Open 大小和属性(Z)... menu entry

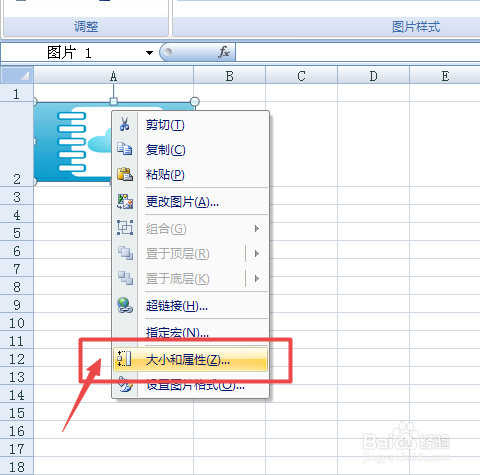190,359
